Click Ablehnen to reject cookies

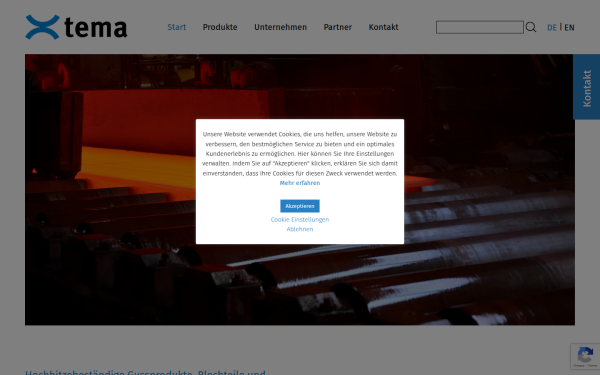pos(300,229)
